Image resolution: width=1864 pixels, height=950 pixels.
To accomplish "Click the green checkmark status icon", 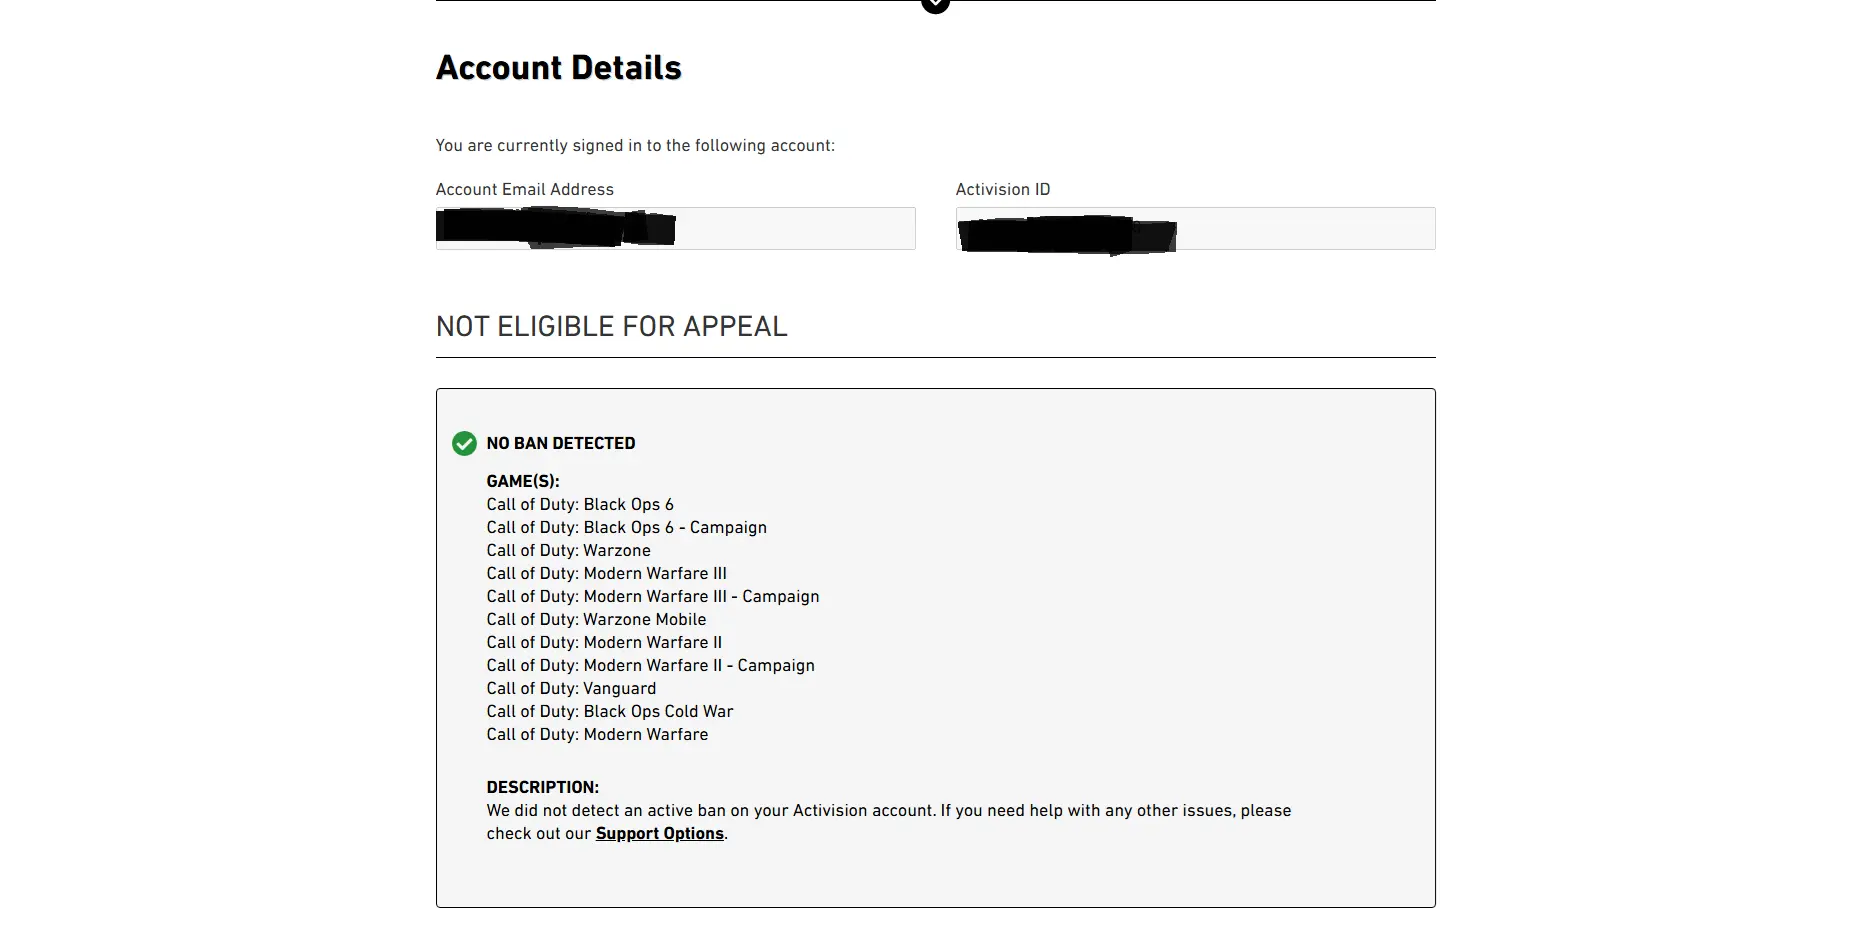I will click(464, 443).
